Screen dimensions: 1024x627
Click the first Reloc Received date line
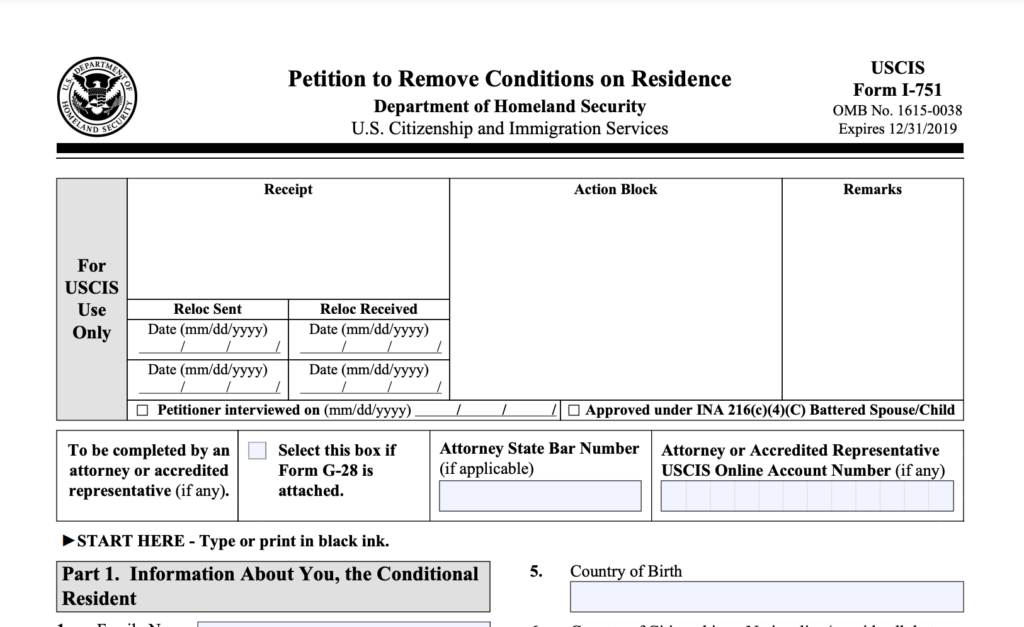tap(369, 347)
